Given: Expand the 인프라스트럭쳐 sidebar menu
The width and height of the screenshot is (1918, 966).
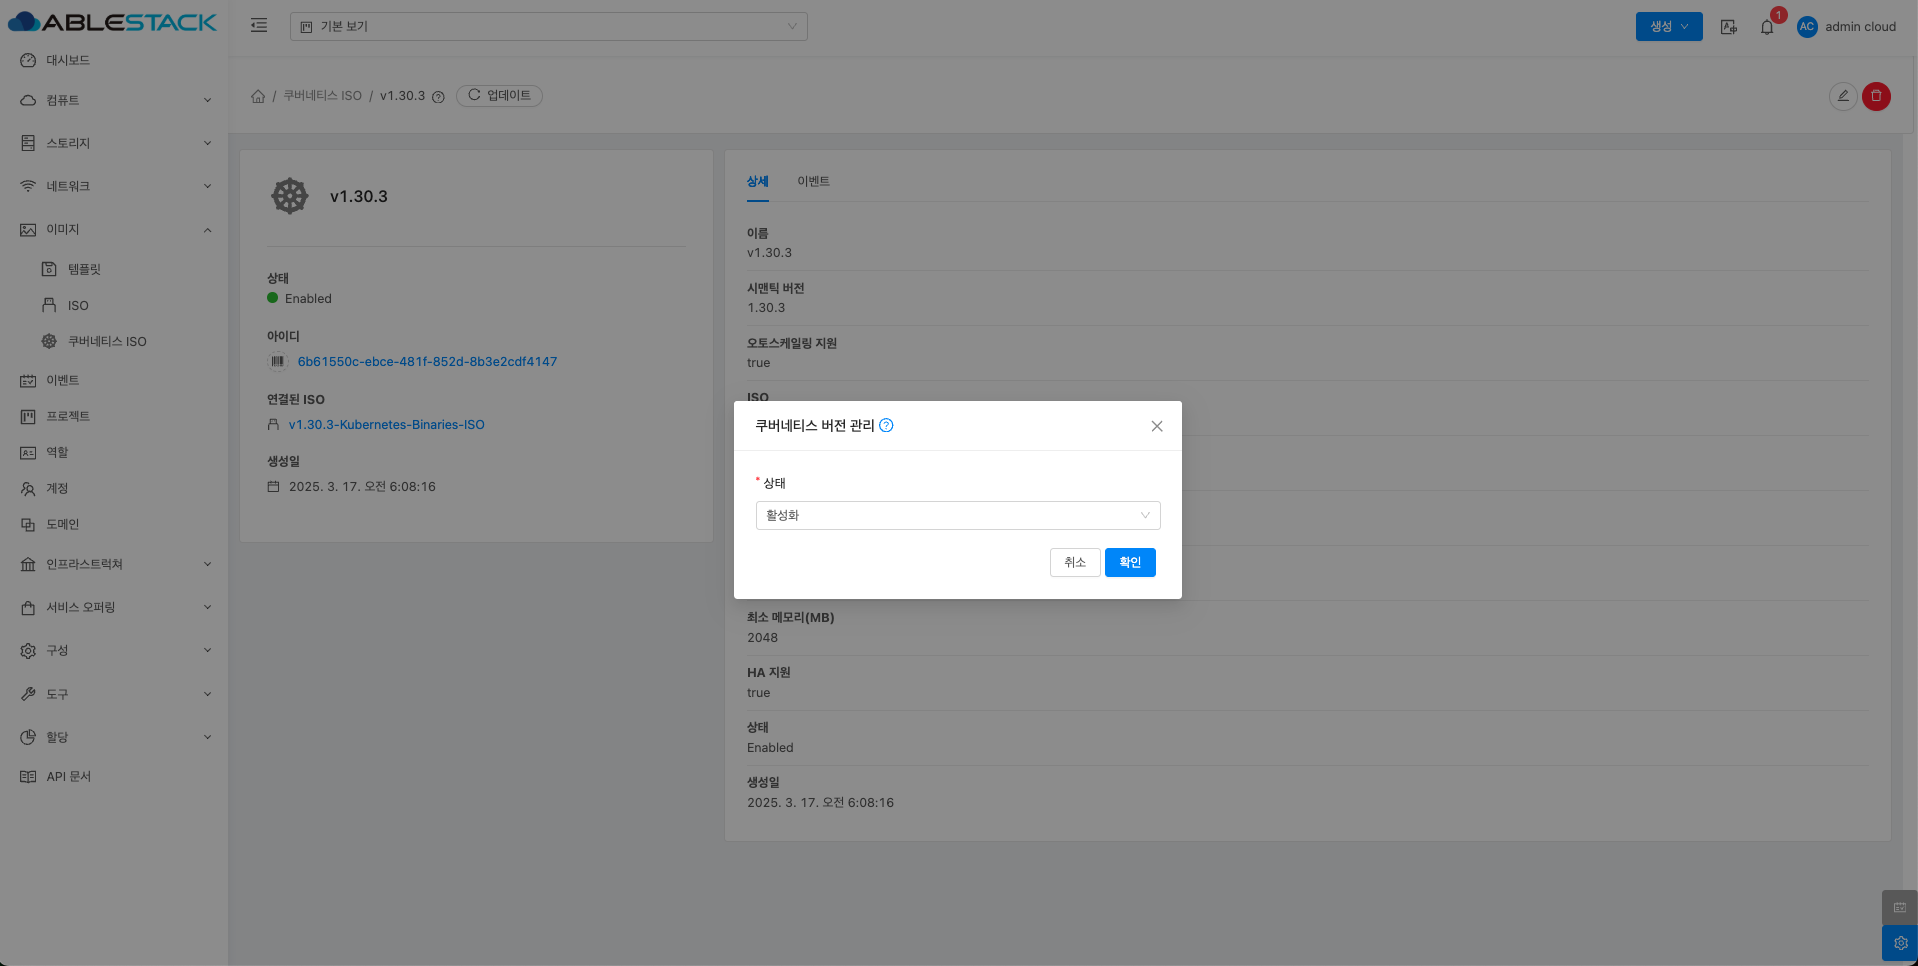Looking at the screenshot, I should point(115,564).
